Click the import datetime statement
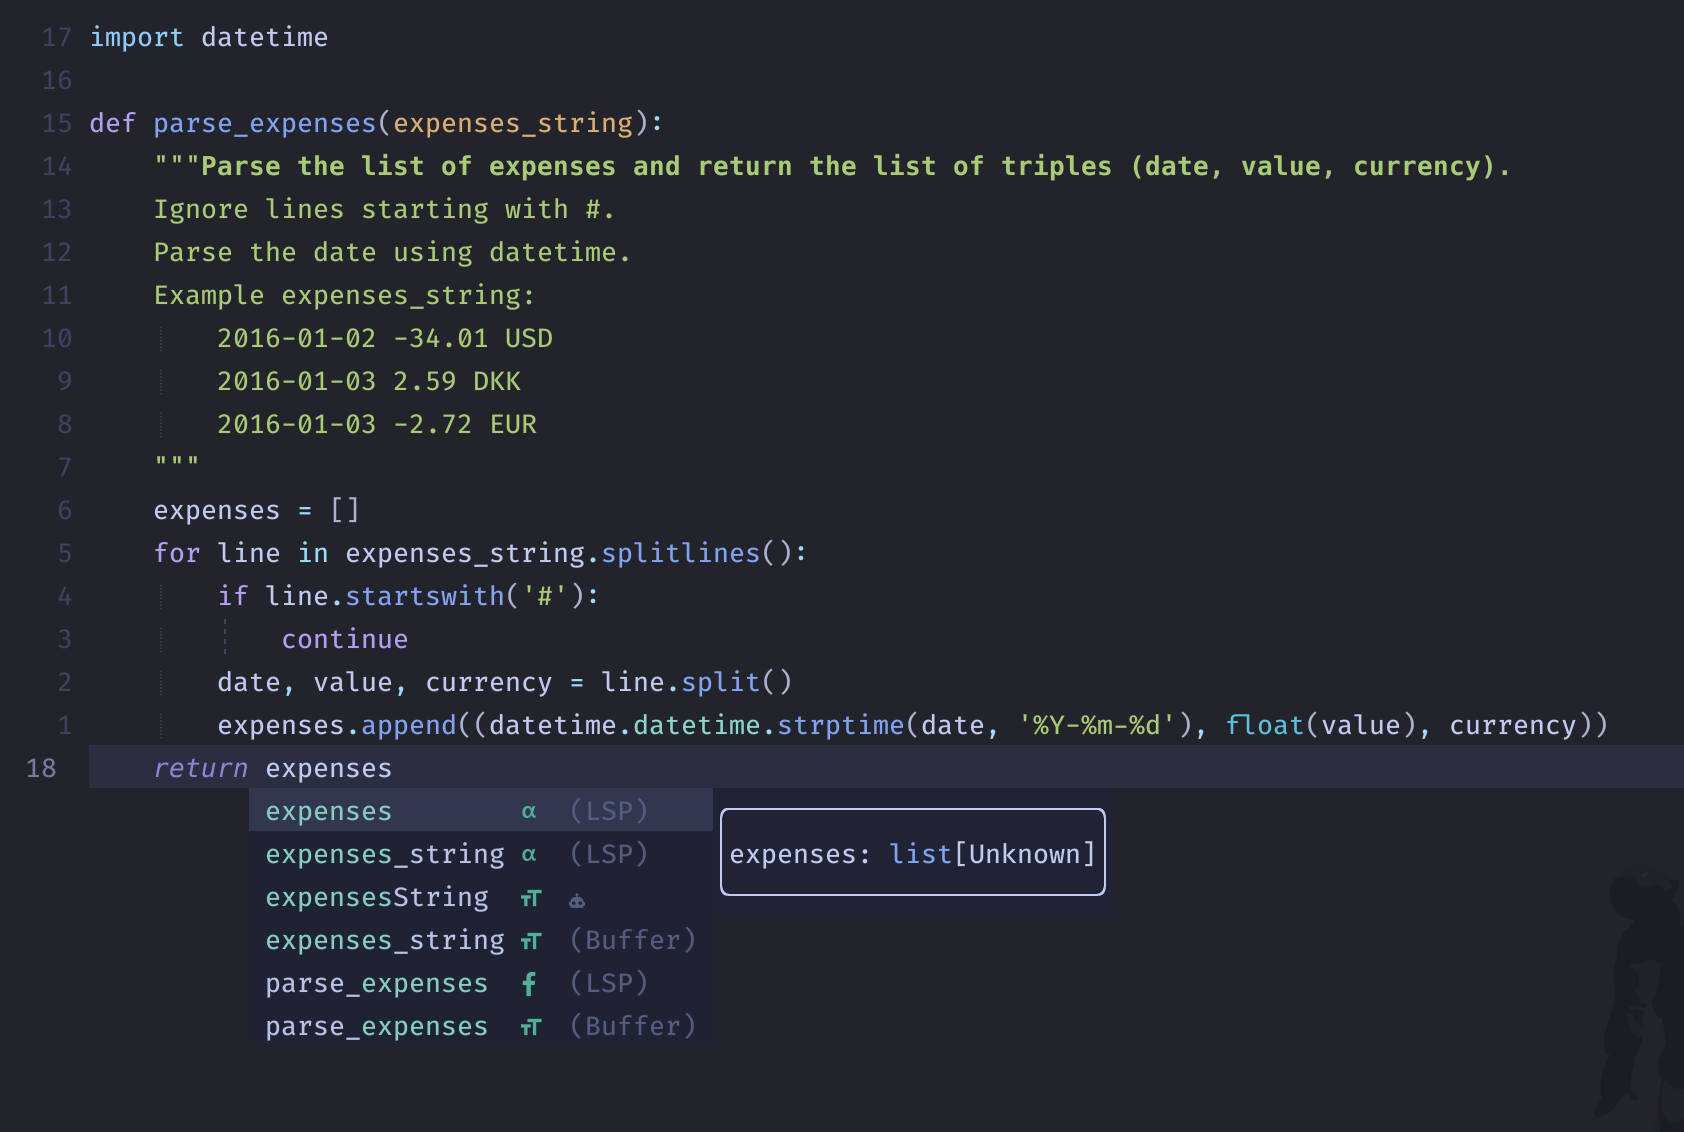This screenshot has height=1132, width=1684. tap(209, 37)
